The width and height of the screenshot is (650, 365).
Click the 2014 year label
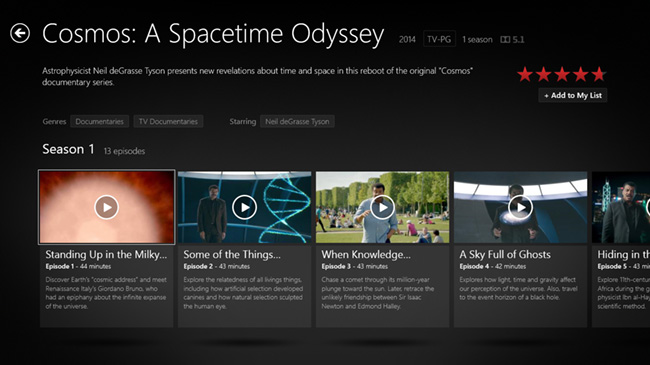pyautogui.click(x=407, y=39)
